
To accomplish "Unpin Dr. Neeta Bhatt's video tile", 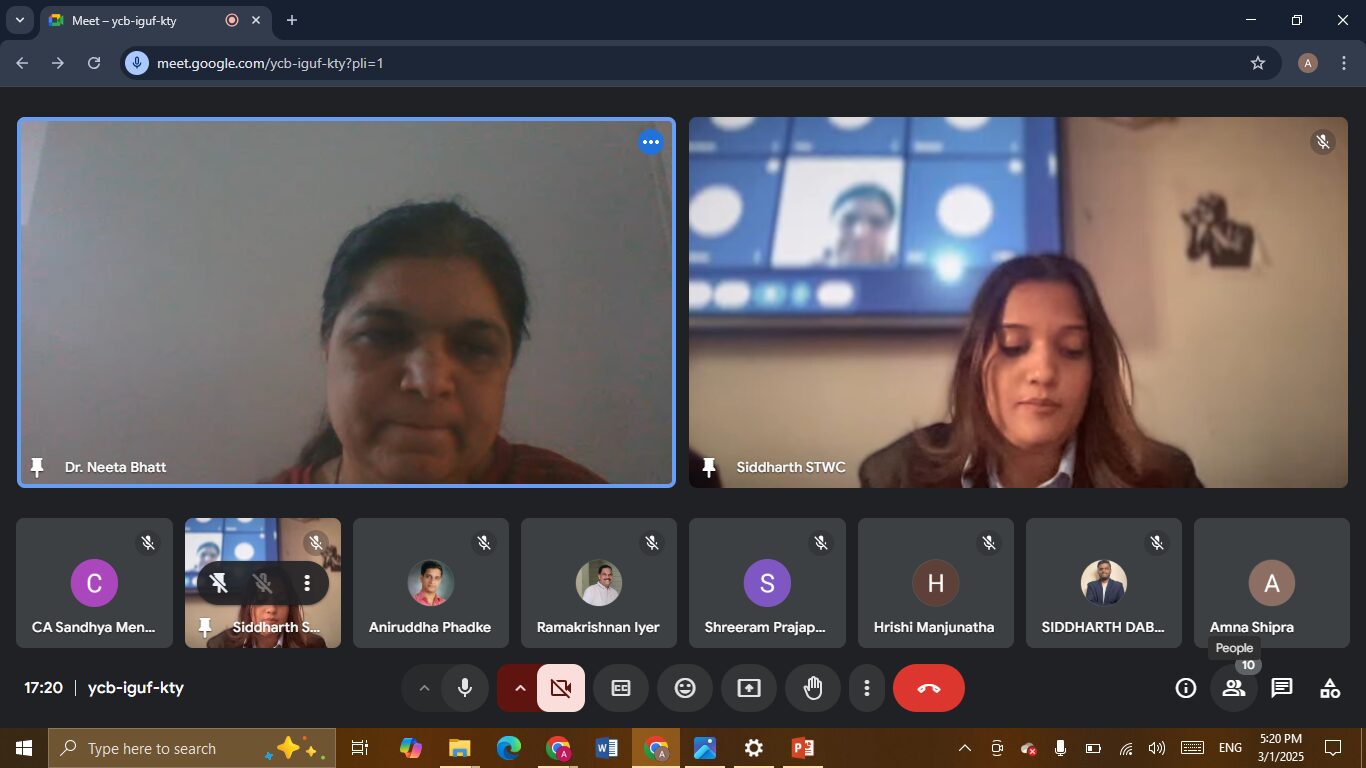I will click(x=38, y=467).
